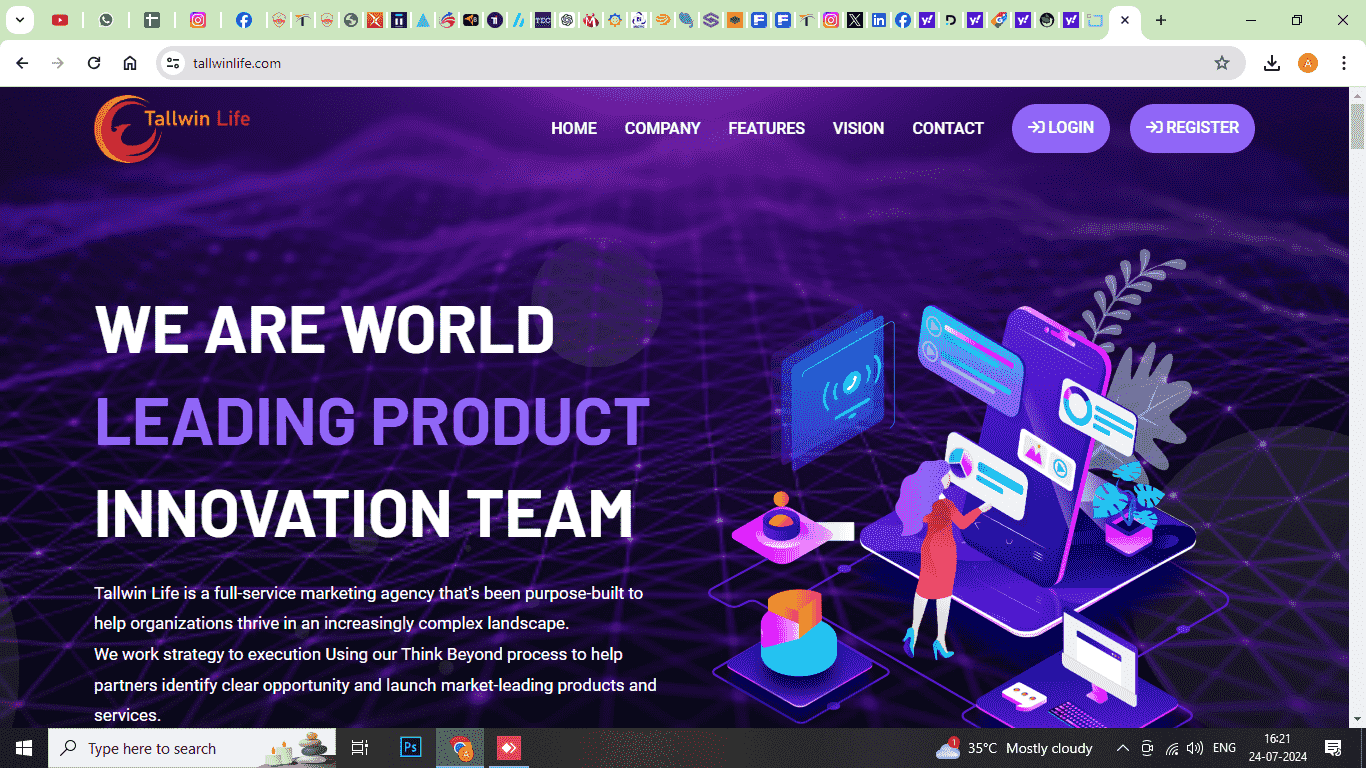The image size is (1366, 768).
Task: Click the scrollbar down arrow
Action: tap(1357, 720)
